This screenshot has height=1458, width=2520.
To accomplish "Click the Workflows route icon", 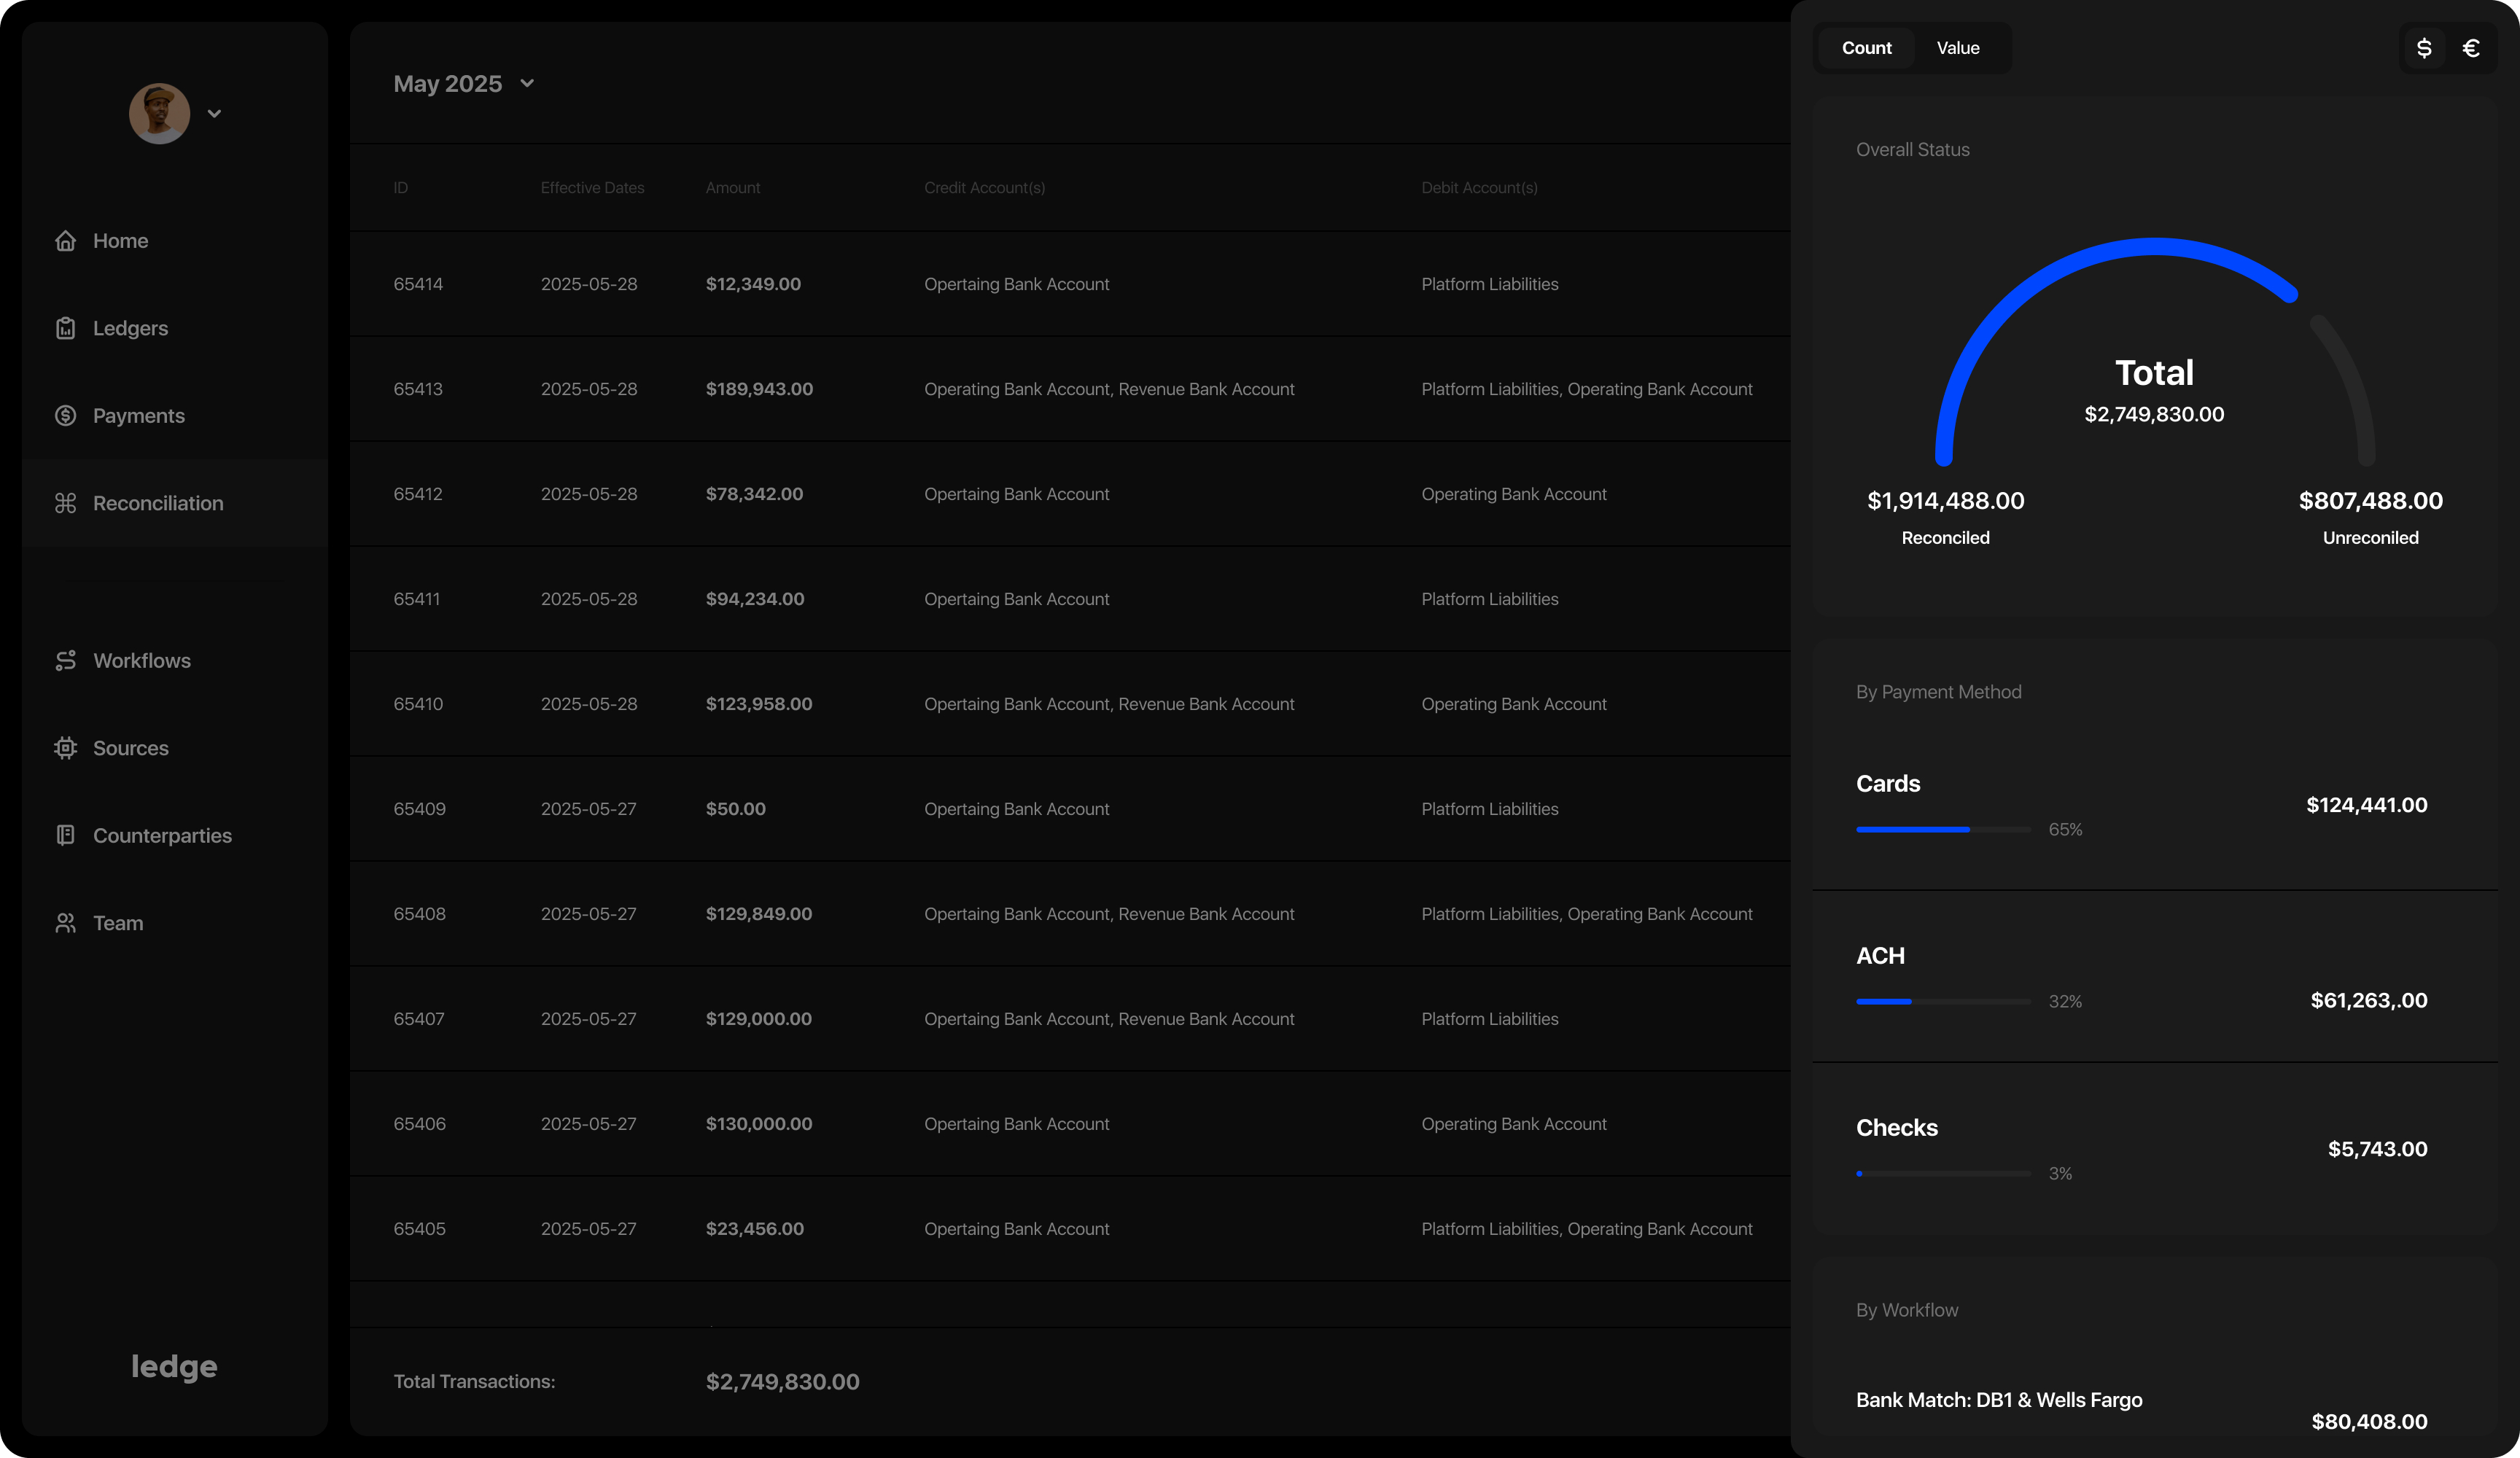I will point(66,660).
